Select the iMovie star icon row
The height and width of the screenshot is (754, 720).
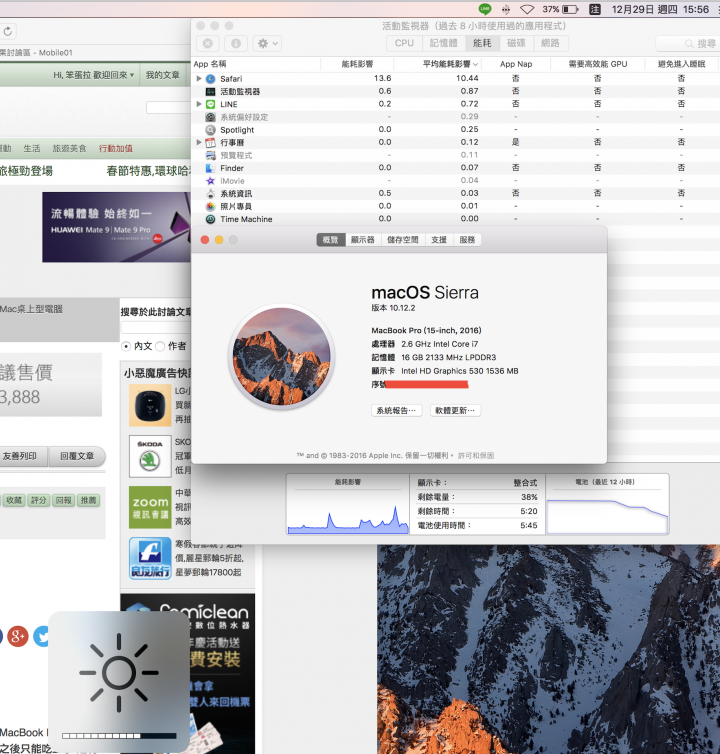pyautogui.click(x=210, y=181)
